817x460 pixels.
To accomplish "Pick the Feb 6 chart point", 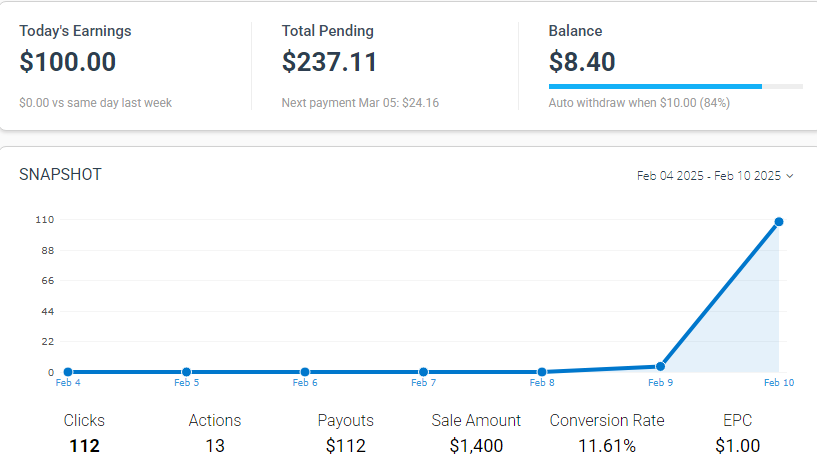I will click(305, 372).
